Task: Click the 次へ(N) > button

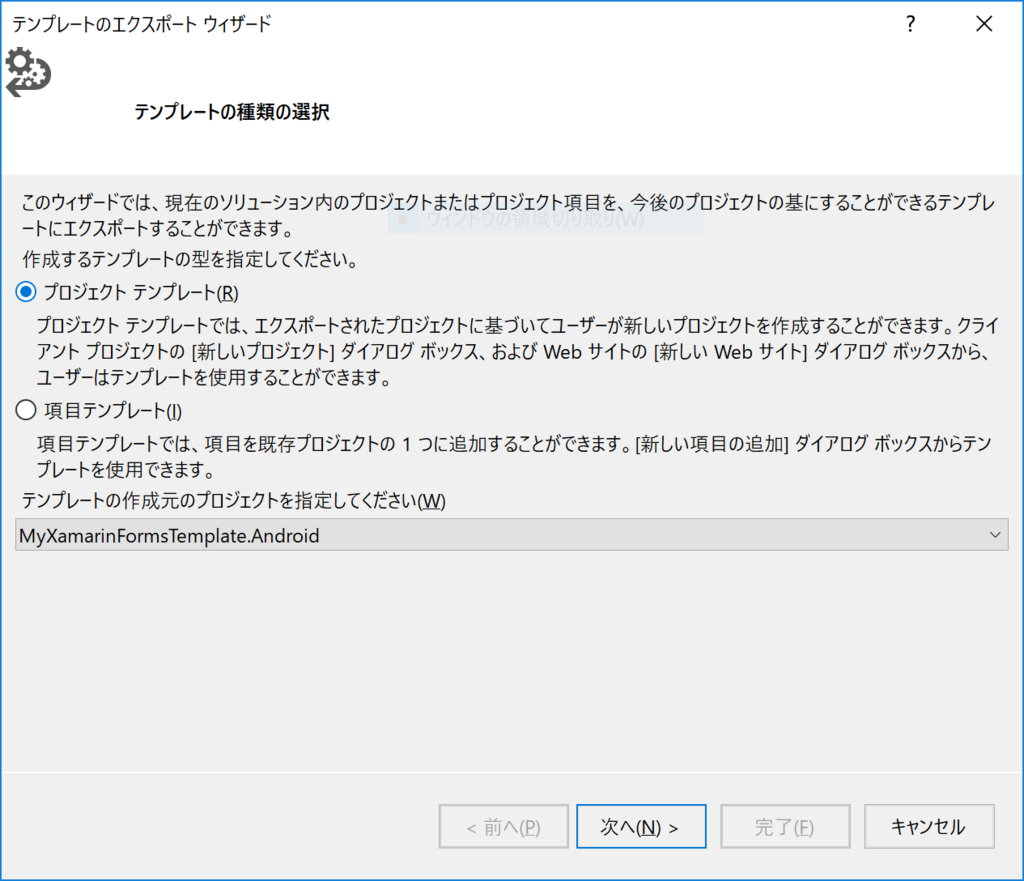Action: point(641,826)
